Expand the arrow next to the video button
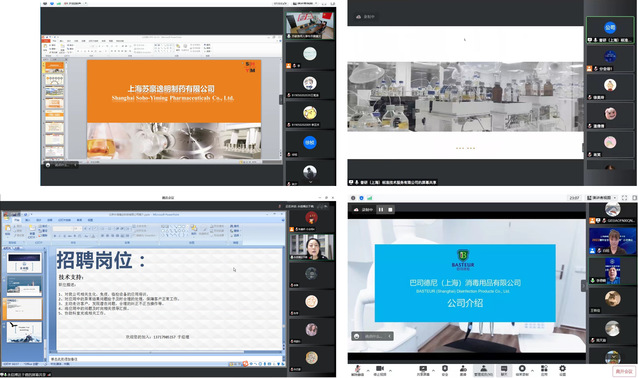This screenshot has height=378, width=638. pos(390,370)
